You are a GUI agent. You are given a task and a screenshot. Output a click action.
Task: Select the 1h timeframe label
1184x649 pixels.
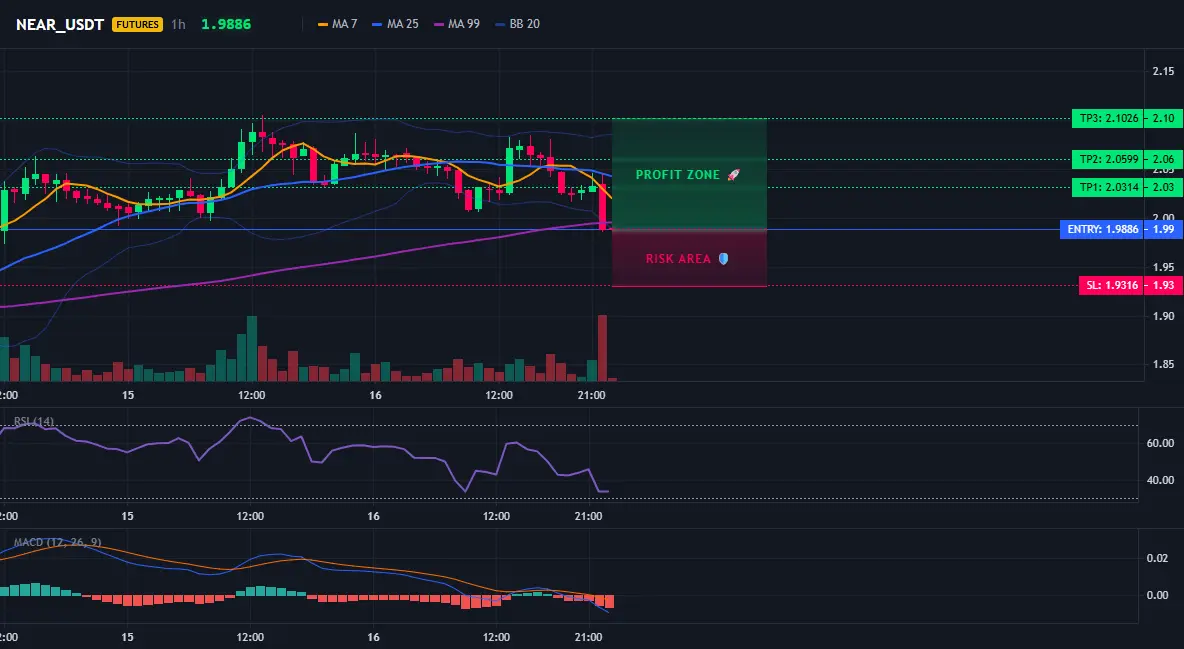pos(178,24)
